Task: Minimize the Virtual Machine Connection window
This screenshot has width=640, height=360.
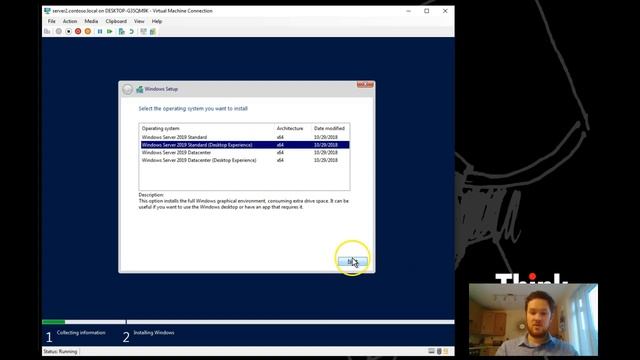Action: (x=409, y=11)
